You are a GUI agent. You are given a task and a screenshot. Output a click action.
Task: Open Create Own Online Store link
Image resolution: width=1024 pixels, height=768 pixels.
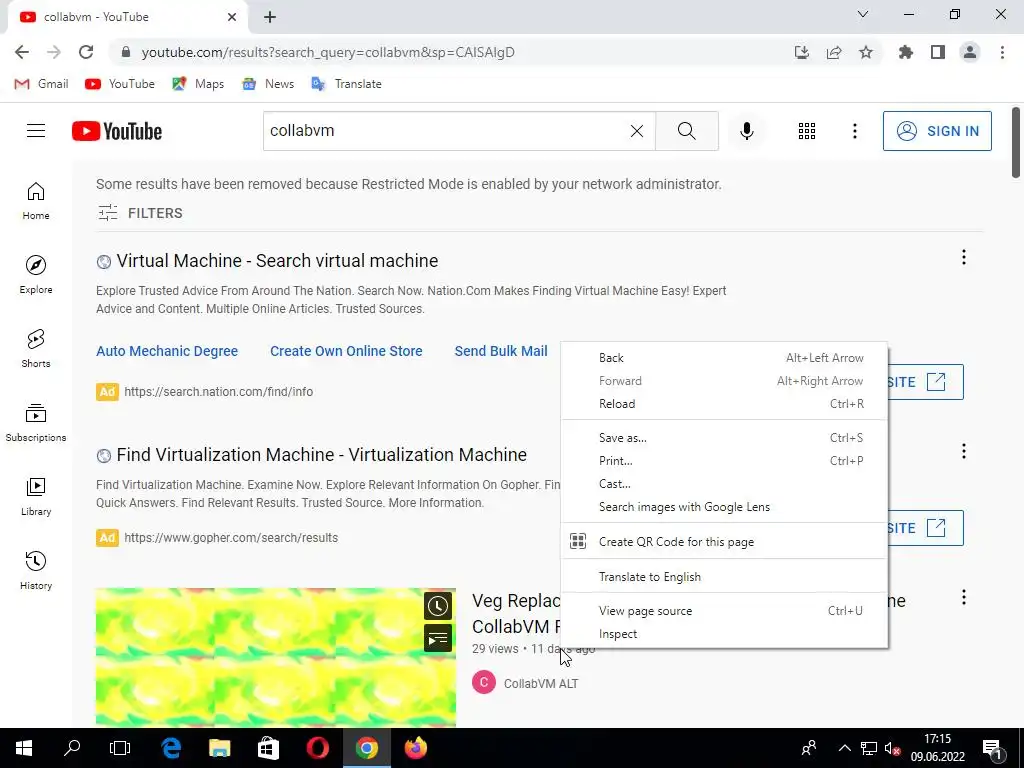pos(346,351)
